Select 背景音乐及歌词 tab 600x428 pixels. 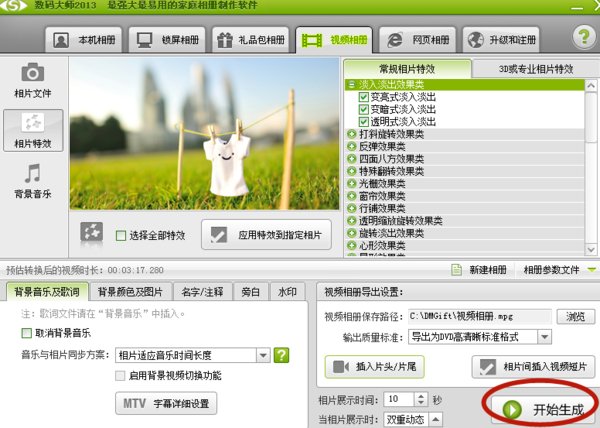47,292
